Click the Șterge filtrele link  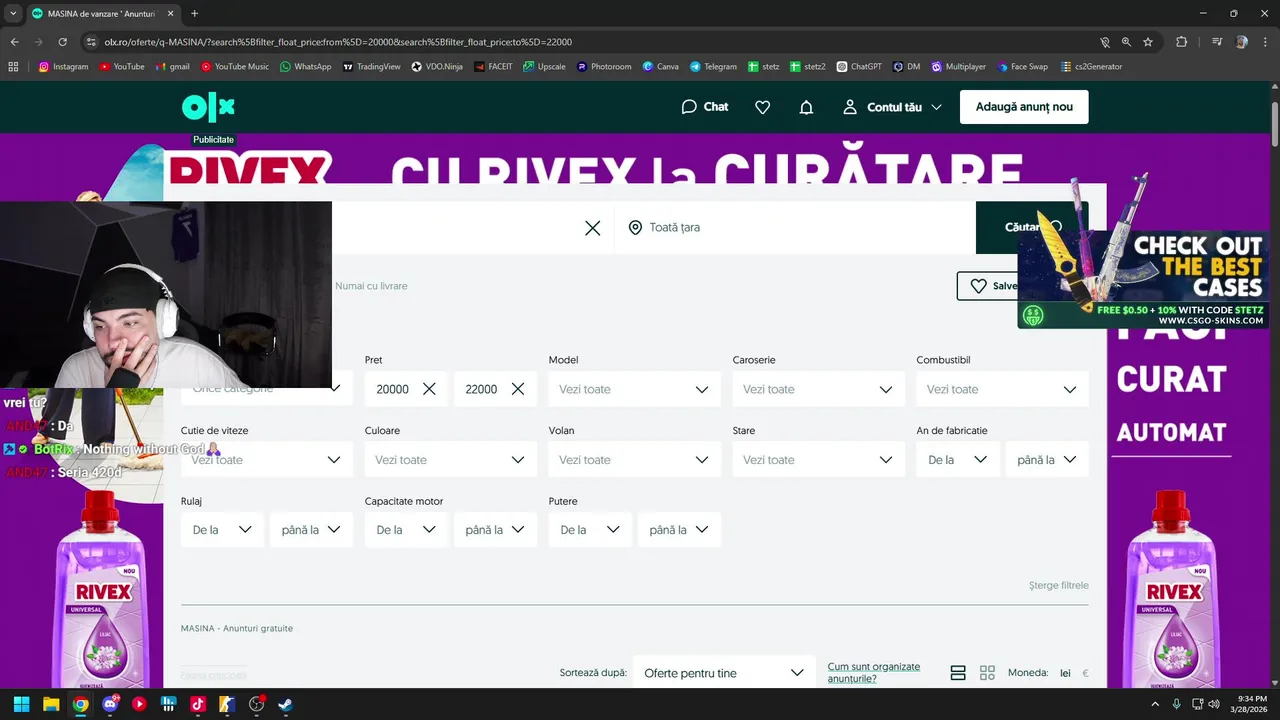1058,585
